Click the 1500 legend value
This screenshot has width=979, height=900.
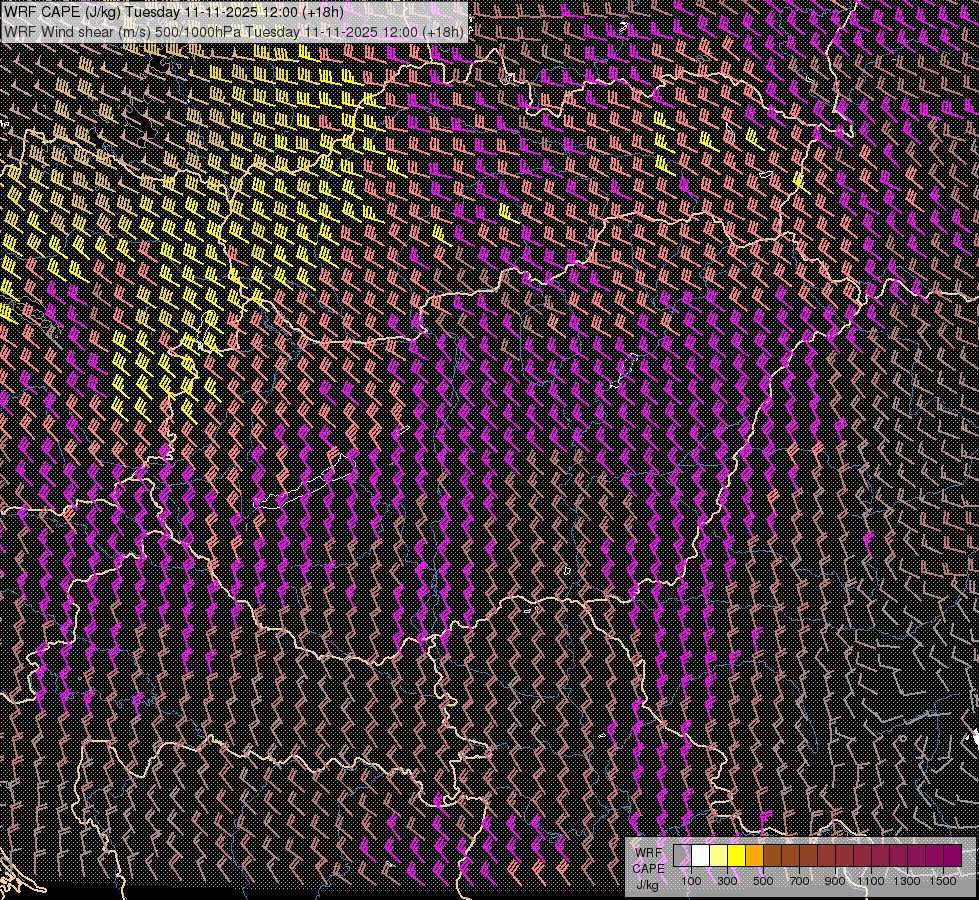coord(943,881)
